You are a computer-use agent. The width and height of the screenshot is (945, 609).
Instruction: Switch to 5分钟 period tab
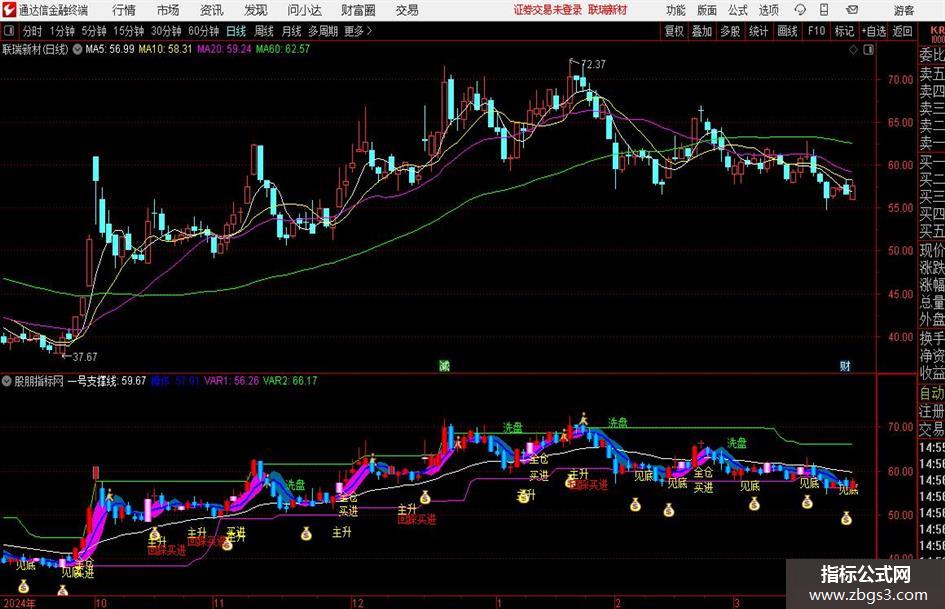pos(94,31)
